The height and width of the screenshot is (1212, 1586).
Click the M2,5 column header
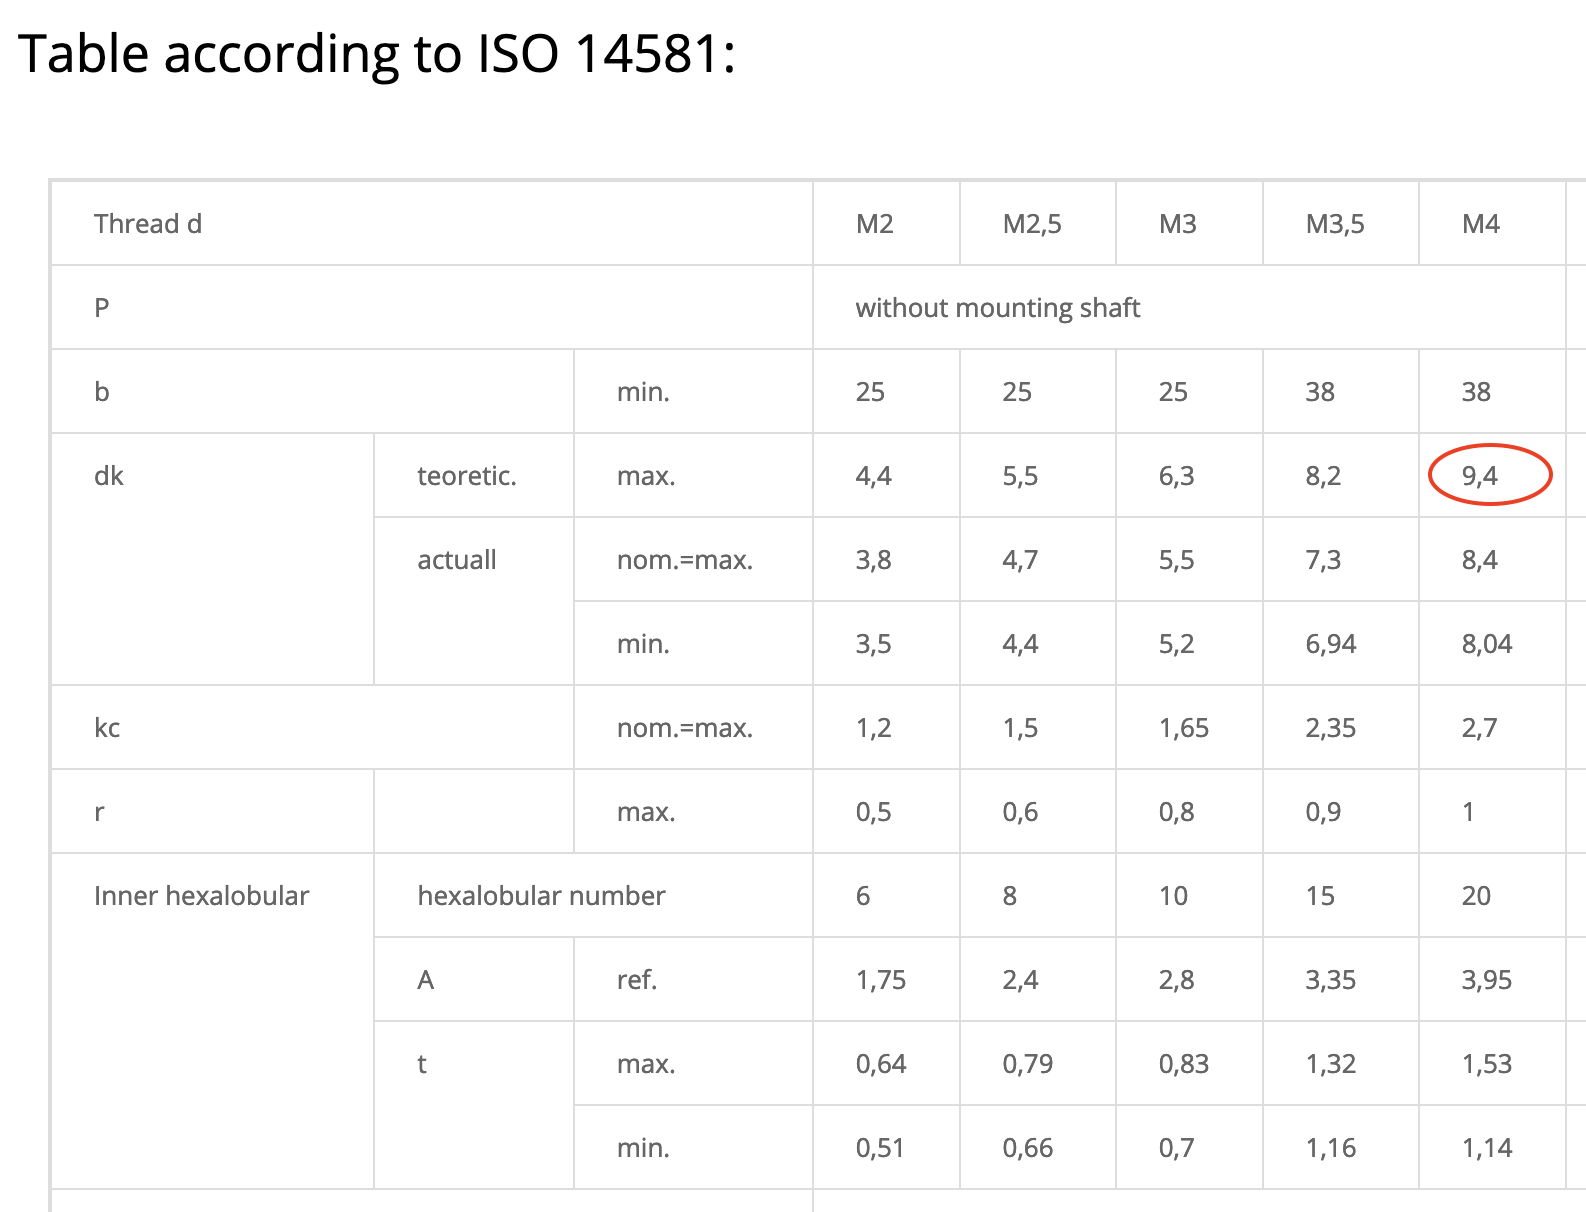click(x=1032, y=224)
